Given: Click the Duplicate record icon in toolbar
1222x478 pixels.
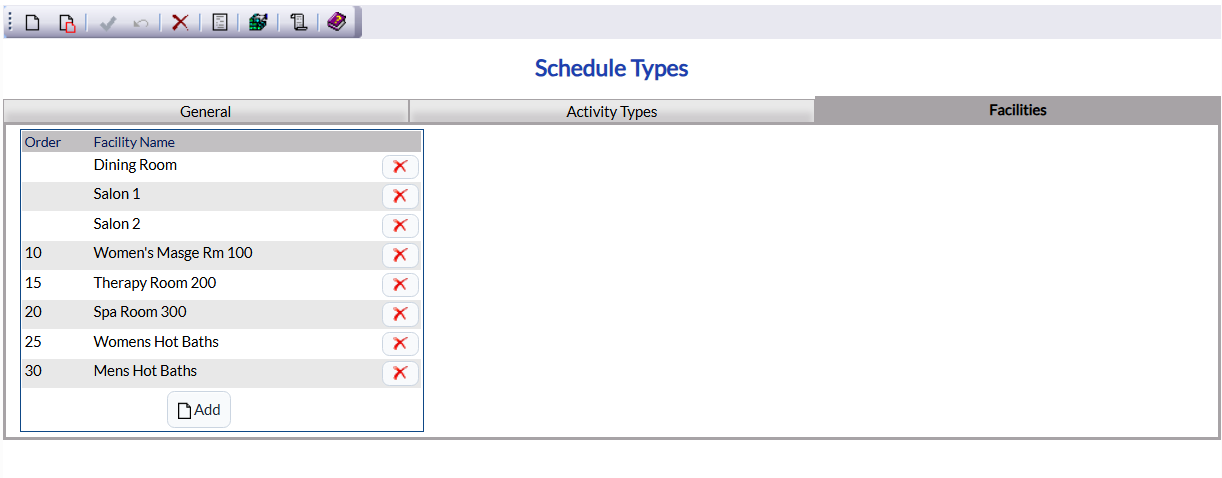Looking at the screenshot, I should (67, 22).
